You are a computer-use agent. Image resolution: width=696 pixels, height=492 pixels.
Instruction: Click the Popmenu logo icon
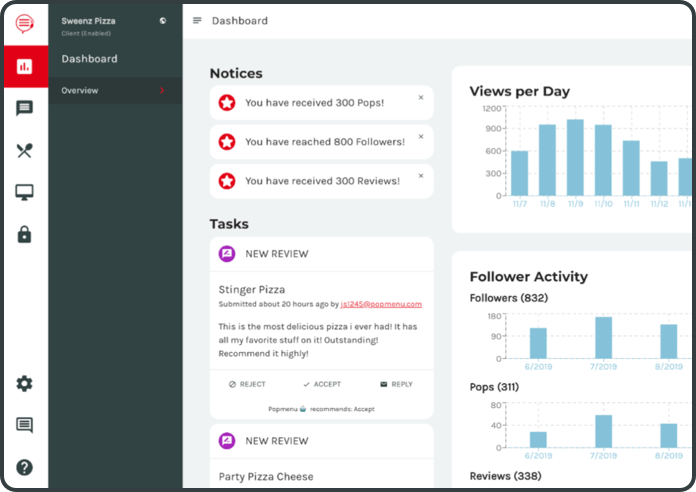24,22
